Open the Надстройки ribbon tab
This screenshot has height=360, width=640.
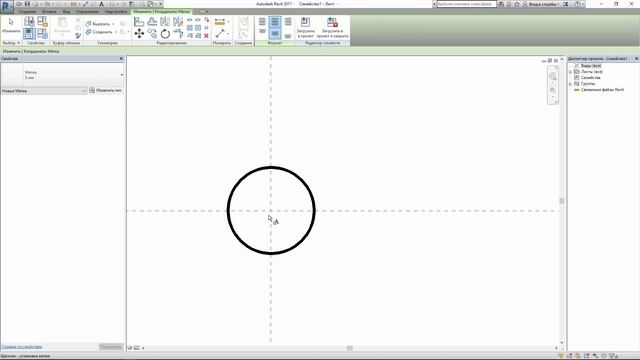(x=116, y=11)
